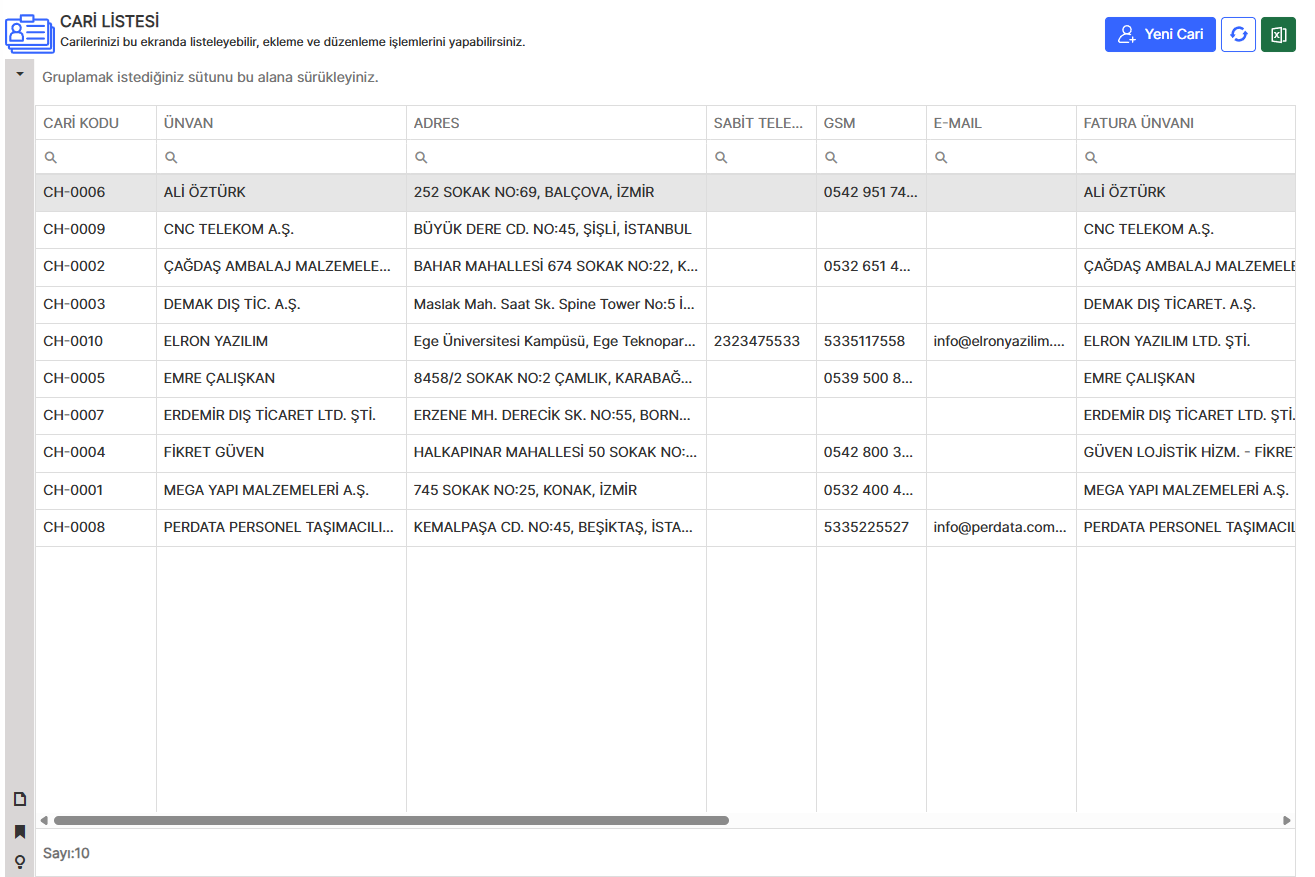Click the horizontal scrollbar right arrow
The width and height of the screenshot is (1315, 877).
pyautogui.click(x=1287, y=821)
